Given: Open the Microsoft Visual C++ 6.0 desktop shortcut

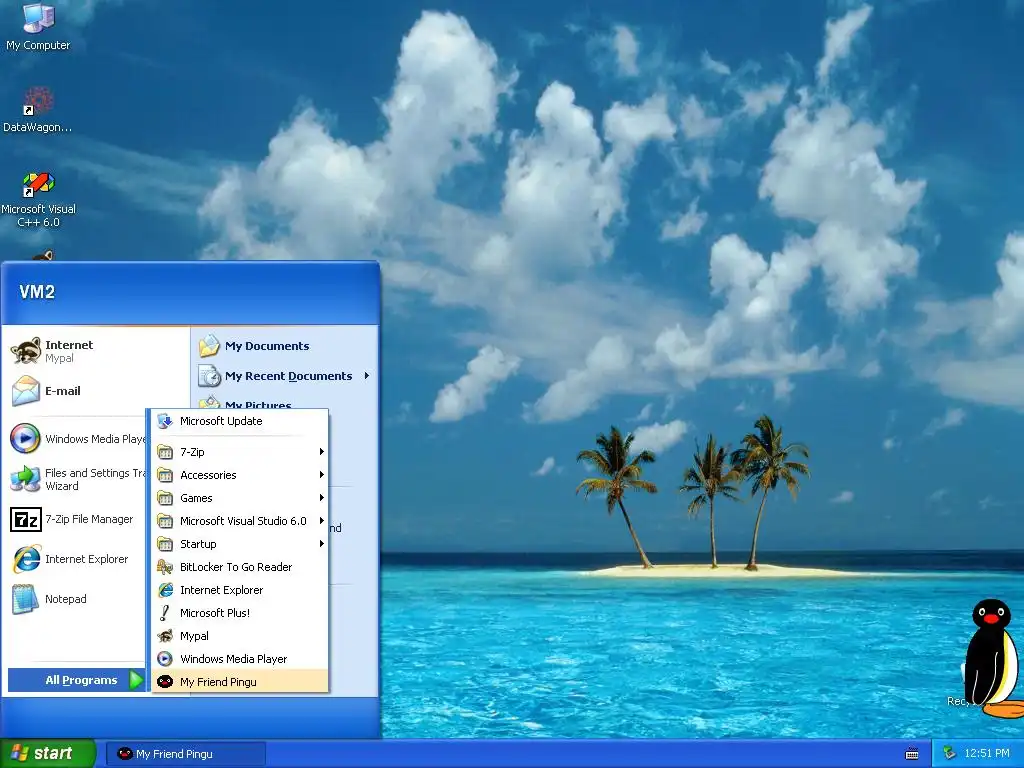Looking at the screenshot, I should (38, 199).
